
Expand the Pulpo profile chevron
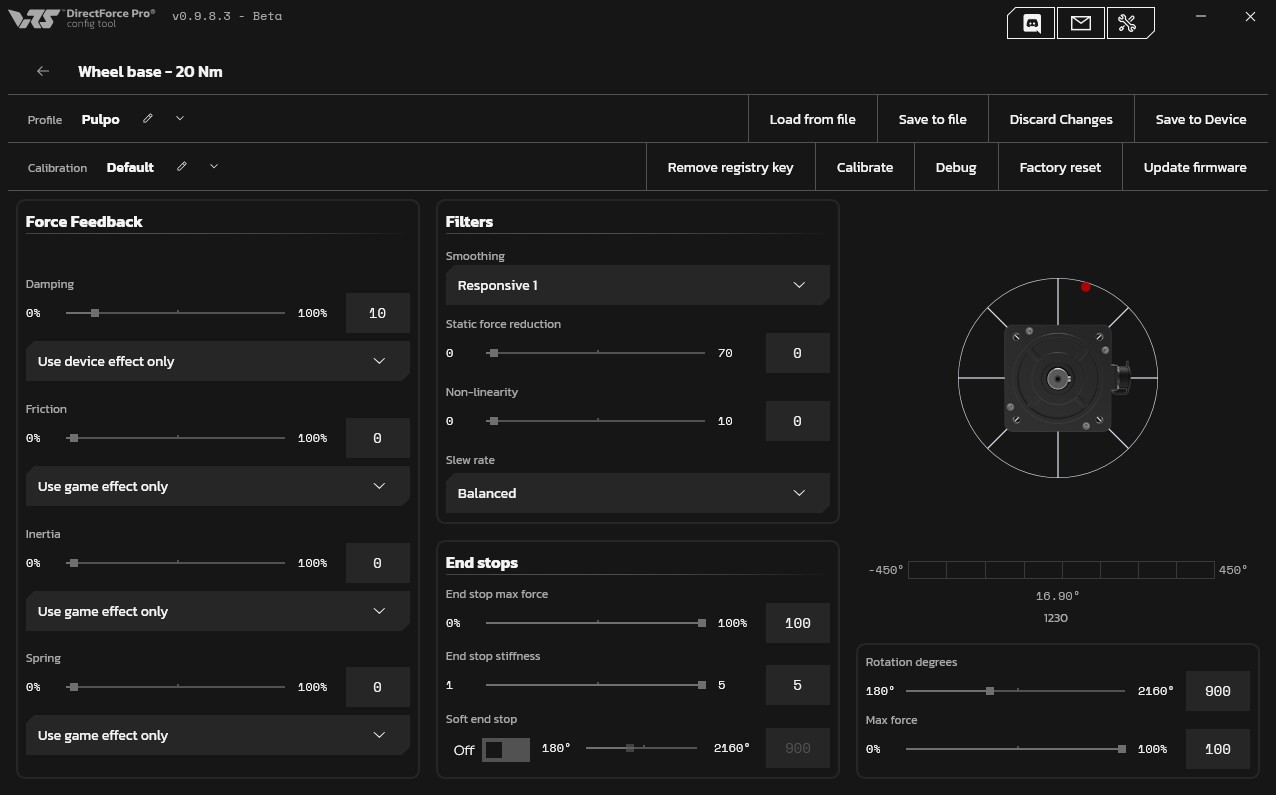(180, 118)
